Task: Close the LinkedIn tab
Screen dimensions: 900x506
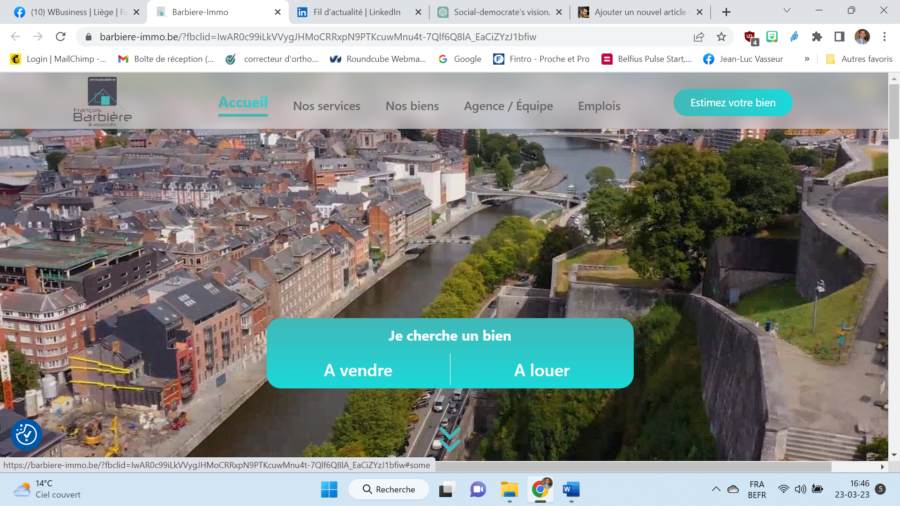Action: (x=418, y=12)
